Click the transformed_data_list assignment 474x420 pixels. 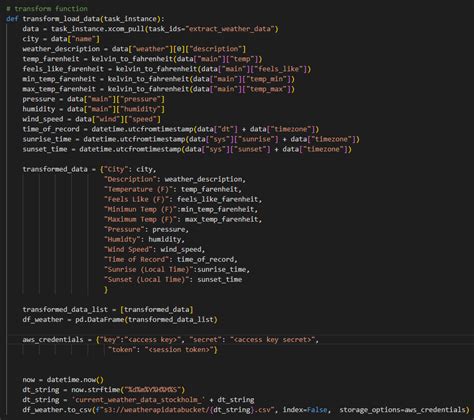[108, 309]
